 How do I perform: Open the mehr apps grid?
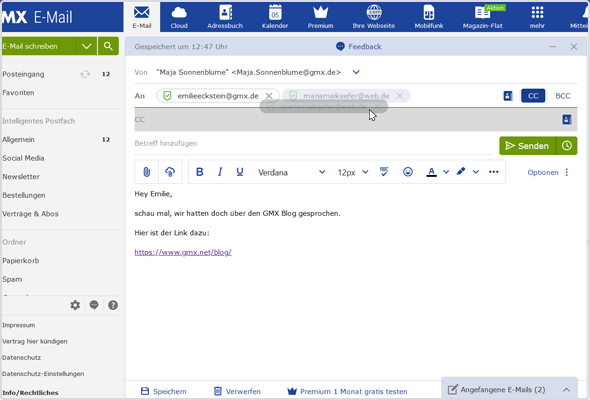537,17
